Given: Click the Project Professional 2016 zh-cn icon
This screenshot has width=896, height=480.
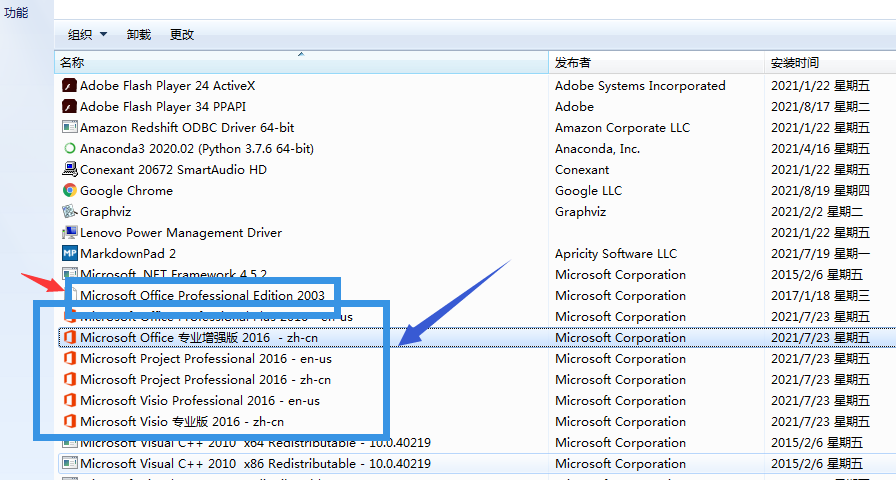Looking at the screenshot, I should tap(69, 380).
